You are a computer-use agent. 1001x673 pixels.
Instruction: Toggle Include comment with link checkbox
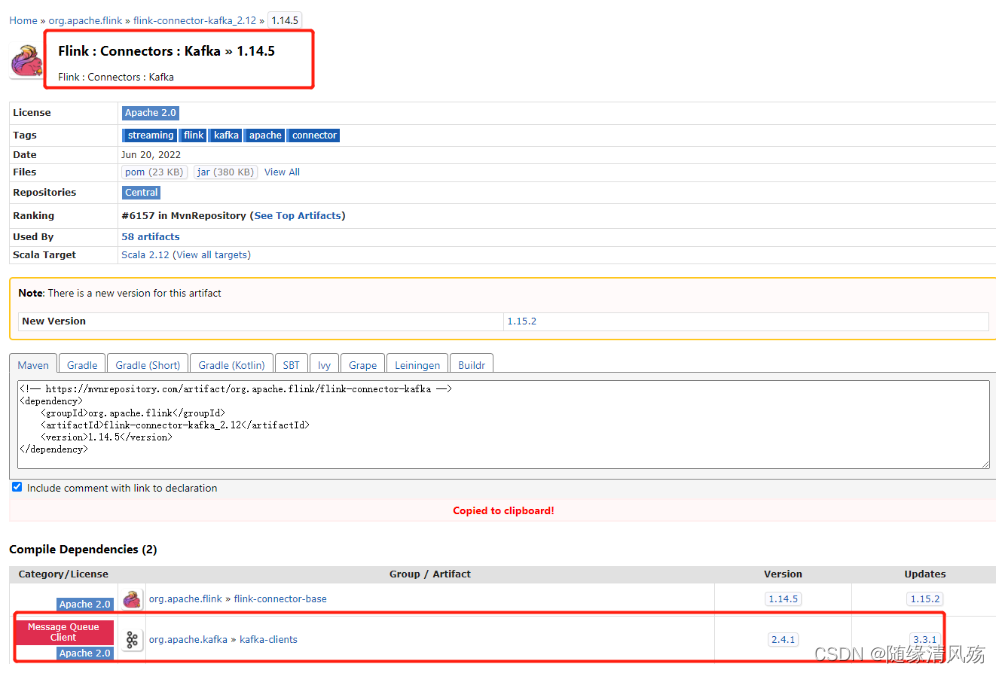pyautogui.click(x=17, y=487)
